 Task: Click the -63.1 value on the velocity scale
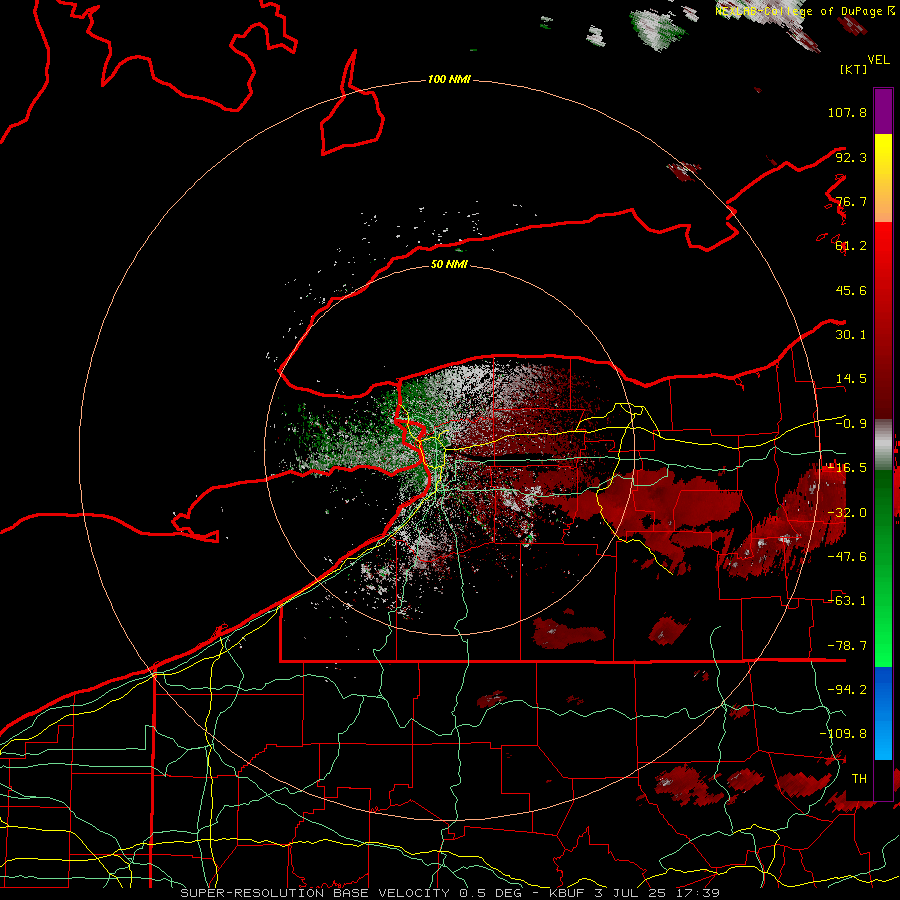pos(847,601)
